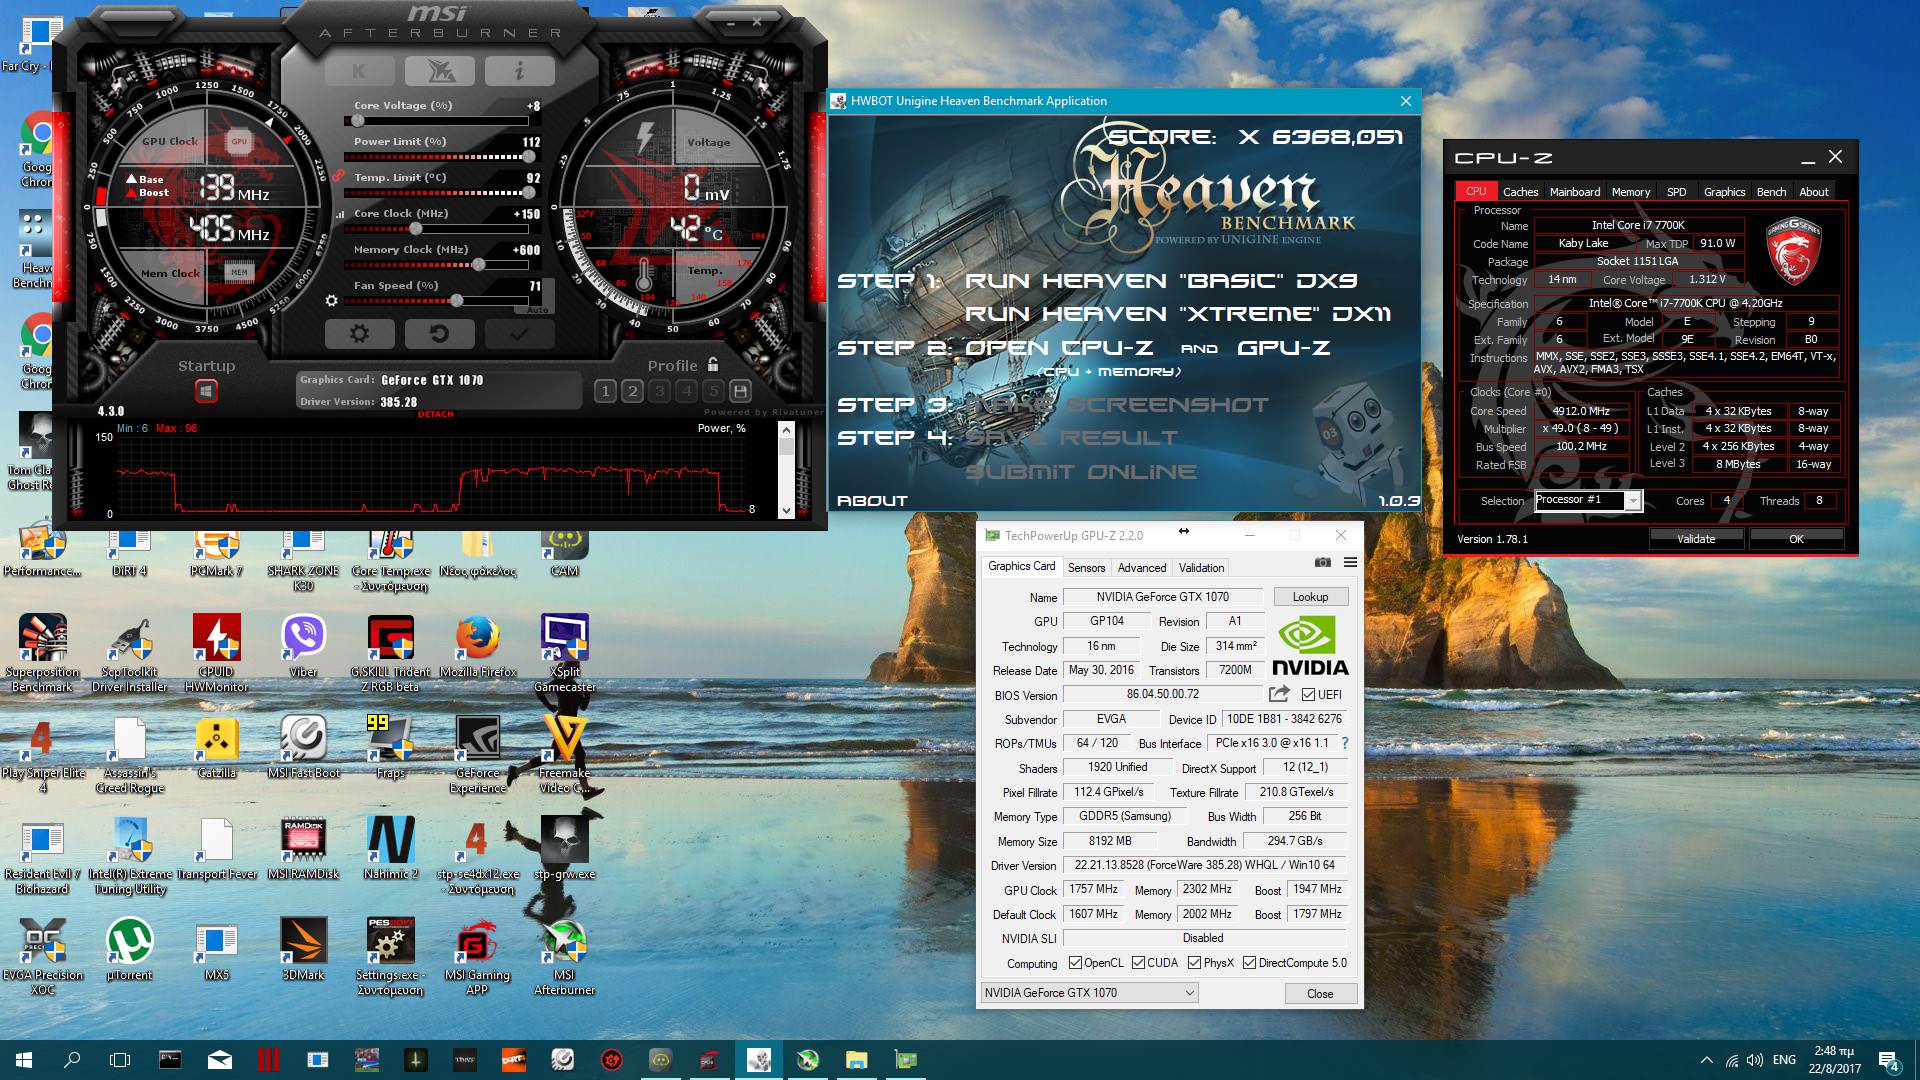The image size is (1920, 1080).
Task: Toggle the fan speed Auto button
Action: 538,309
